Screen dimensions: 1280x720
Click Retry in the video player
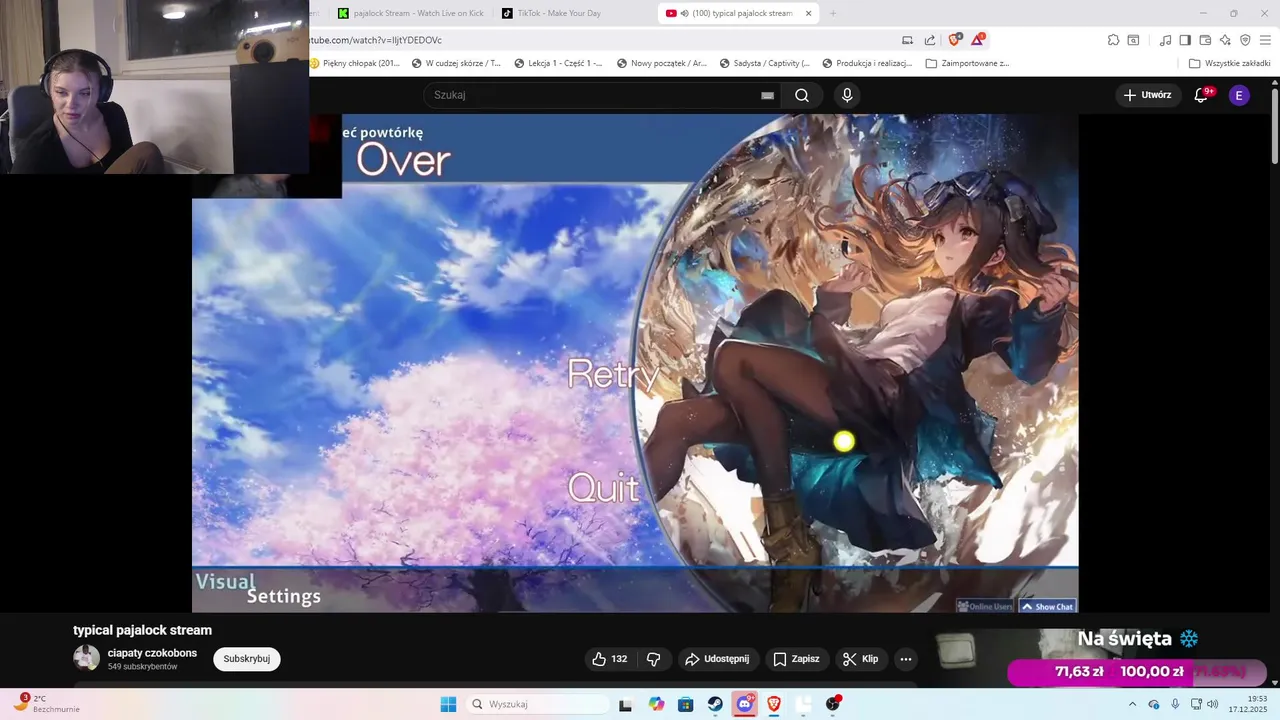click(x=613, y=374)
